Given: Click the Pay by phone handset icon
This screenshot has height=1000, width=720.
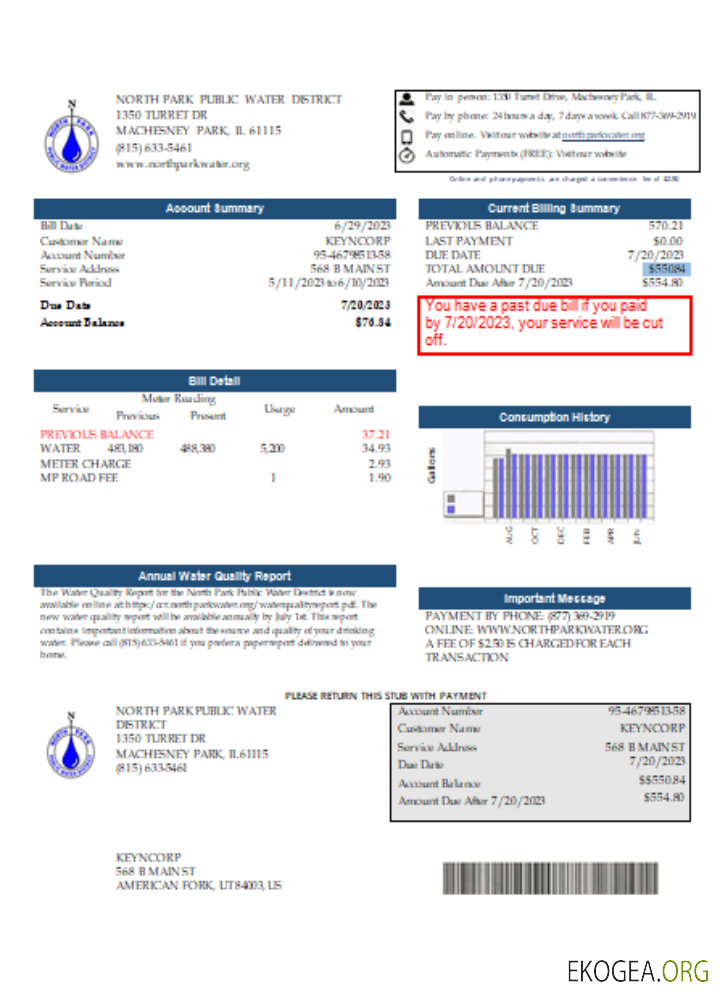Looking at the screenshot, I should [x=407, y=117].
